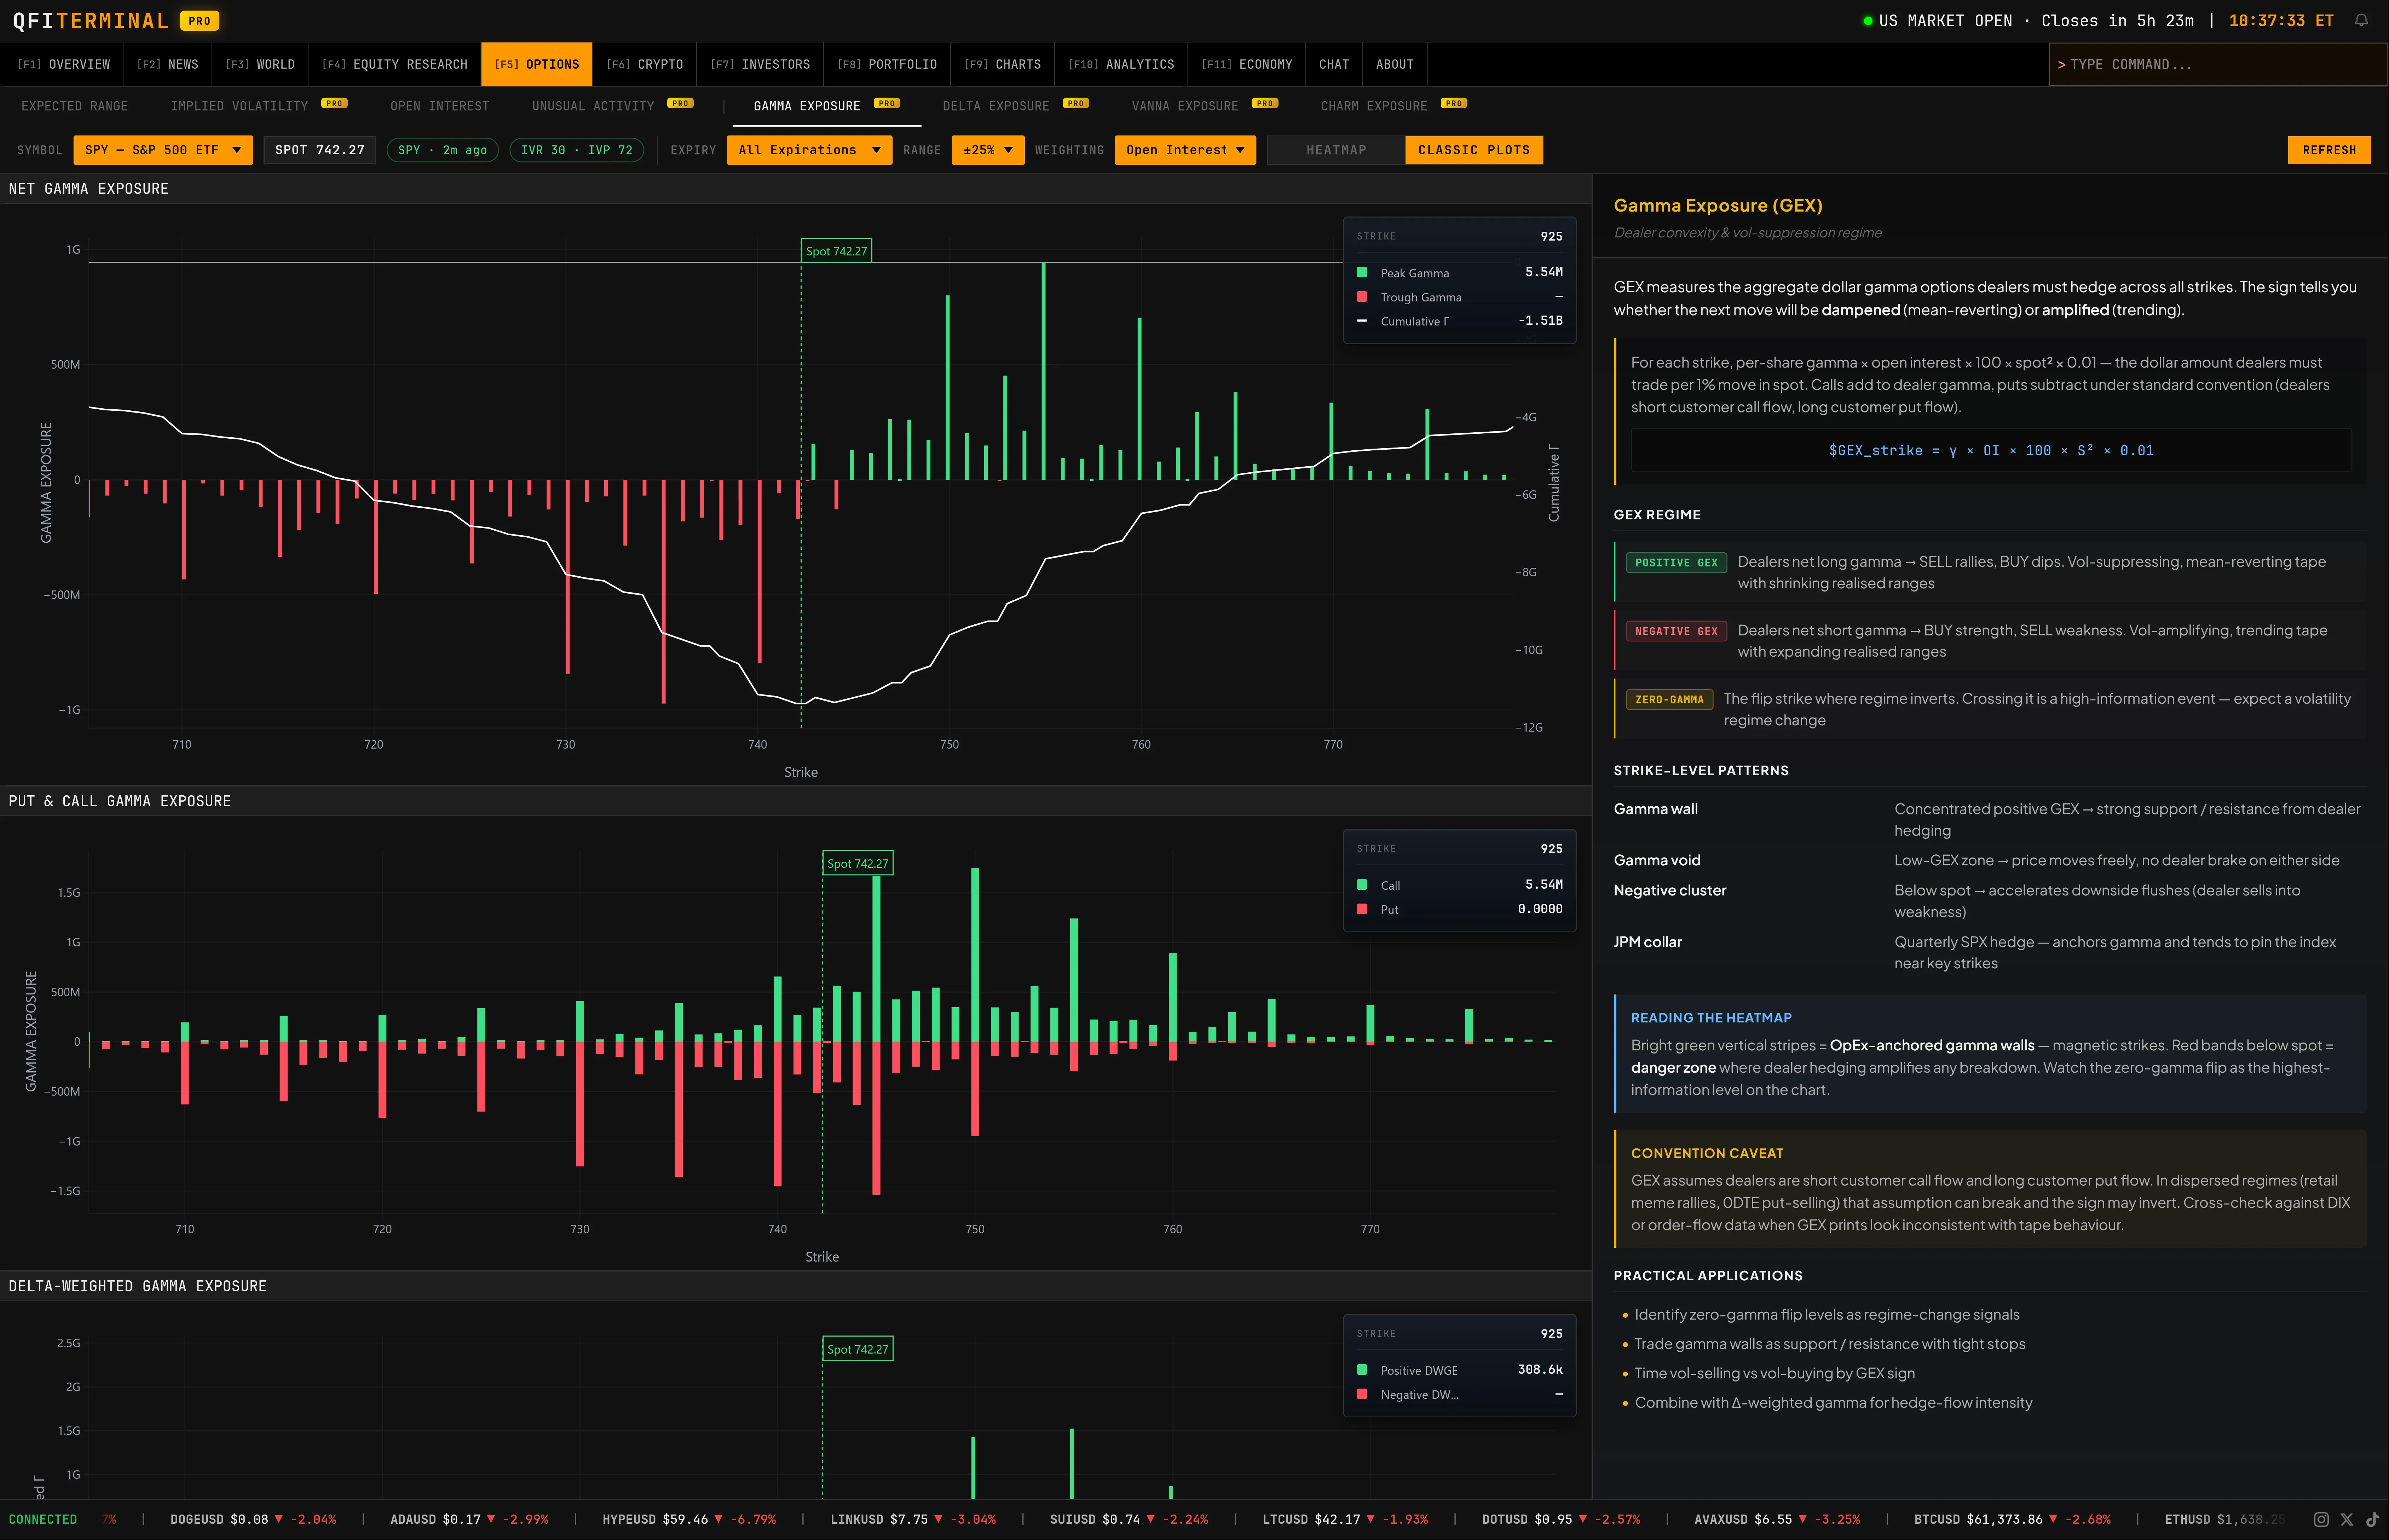Switch to Classic Plots view

1474,150
